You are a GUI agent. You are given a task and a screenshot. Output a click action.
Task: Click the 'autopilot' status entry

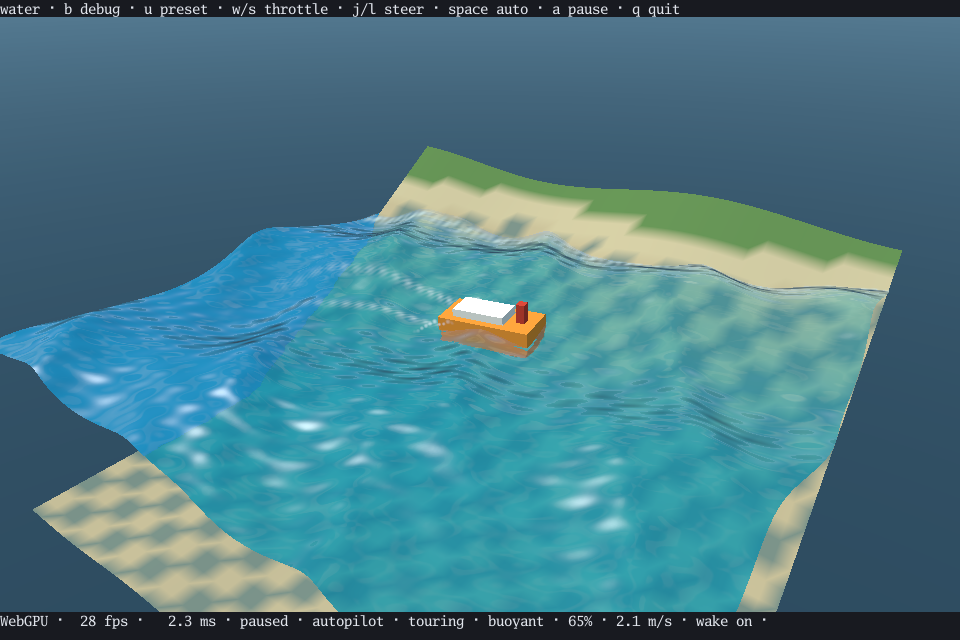348,621
